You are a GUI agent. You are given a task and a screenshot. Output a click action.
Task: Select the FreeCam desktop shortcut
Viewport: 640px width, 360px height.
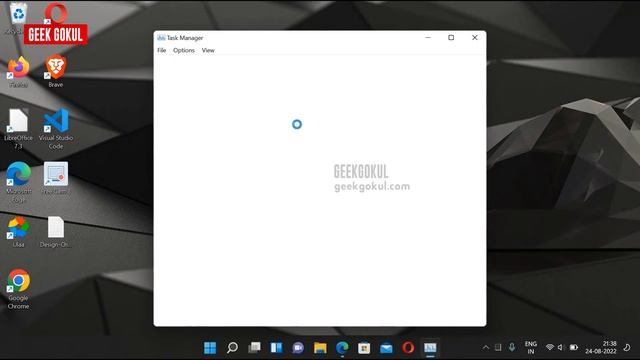pyautogui.click(x=56, y=178)
